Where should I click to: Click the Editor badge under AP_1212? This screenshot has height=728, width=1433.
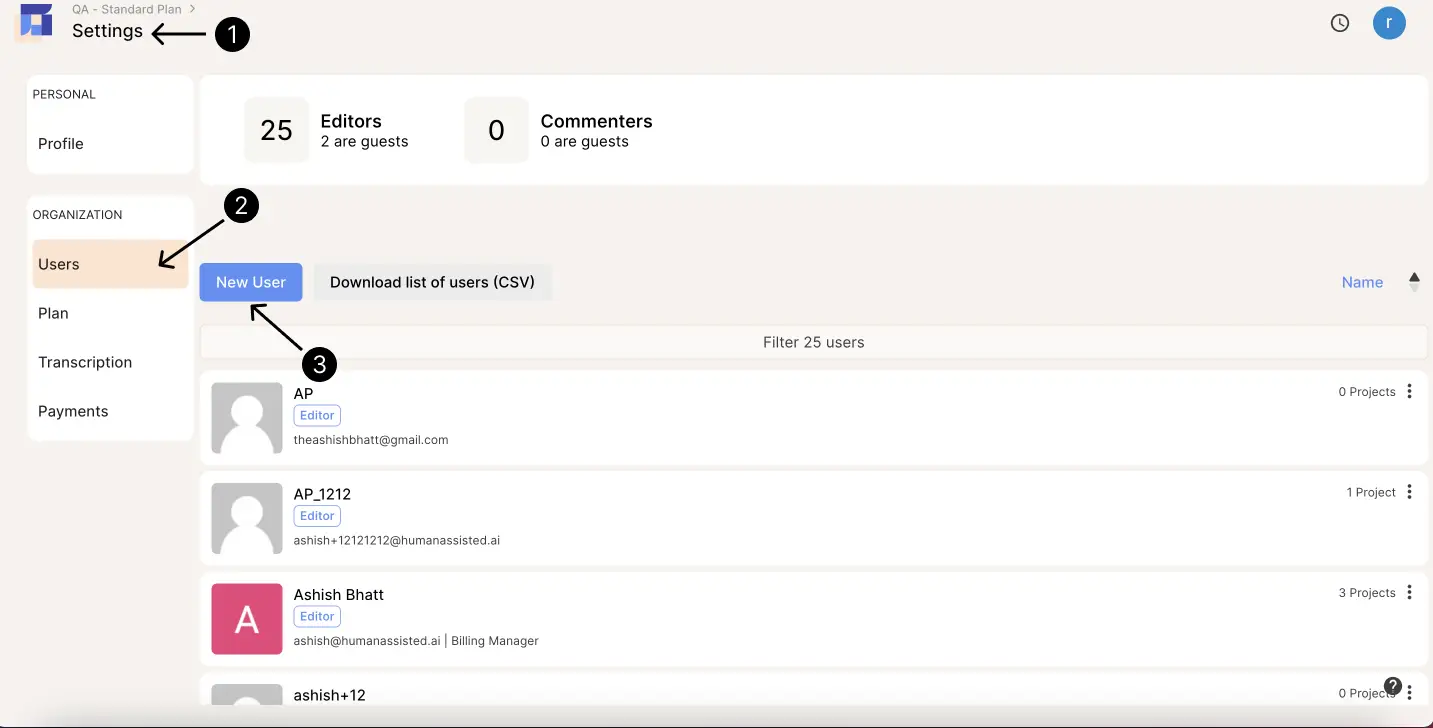[317, 516]
